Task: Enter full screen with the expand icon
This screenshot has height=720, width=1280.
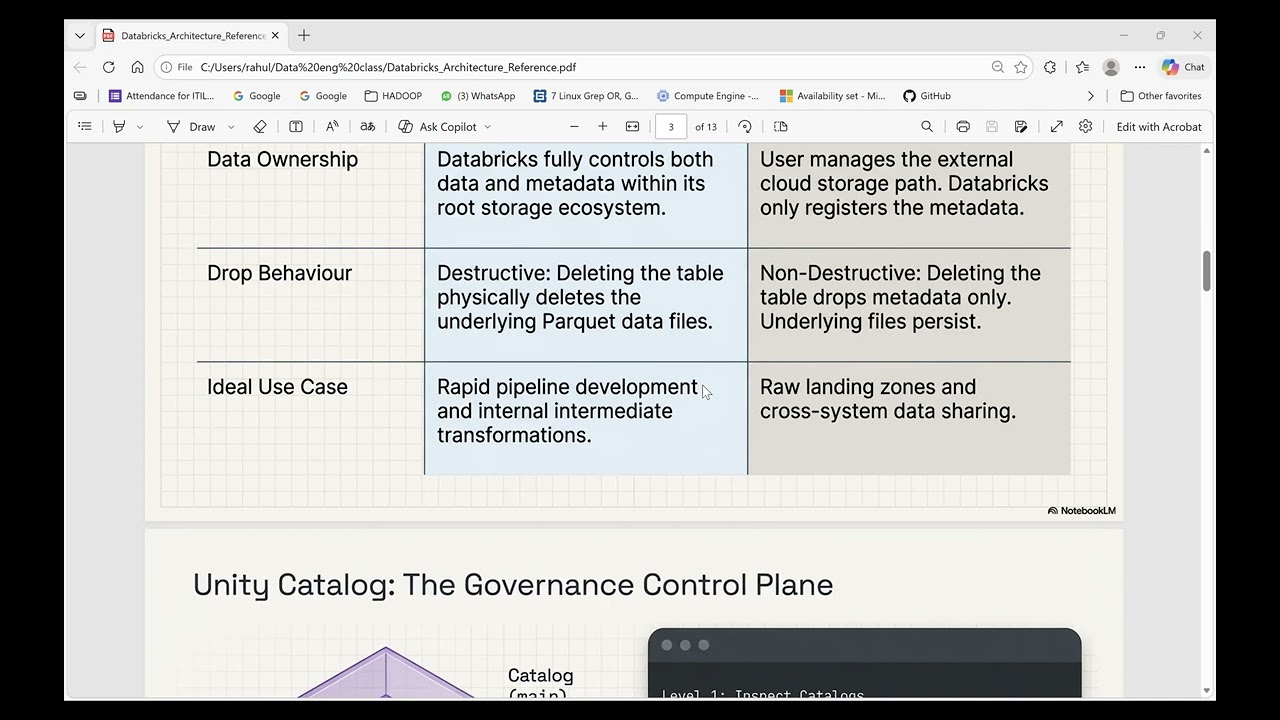Action: click(x=1057, y=127)
